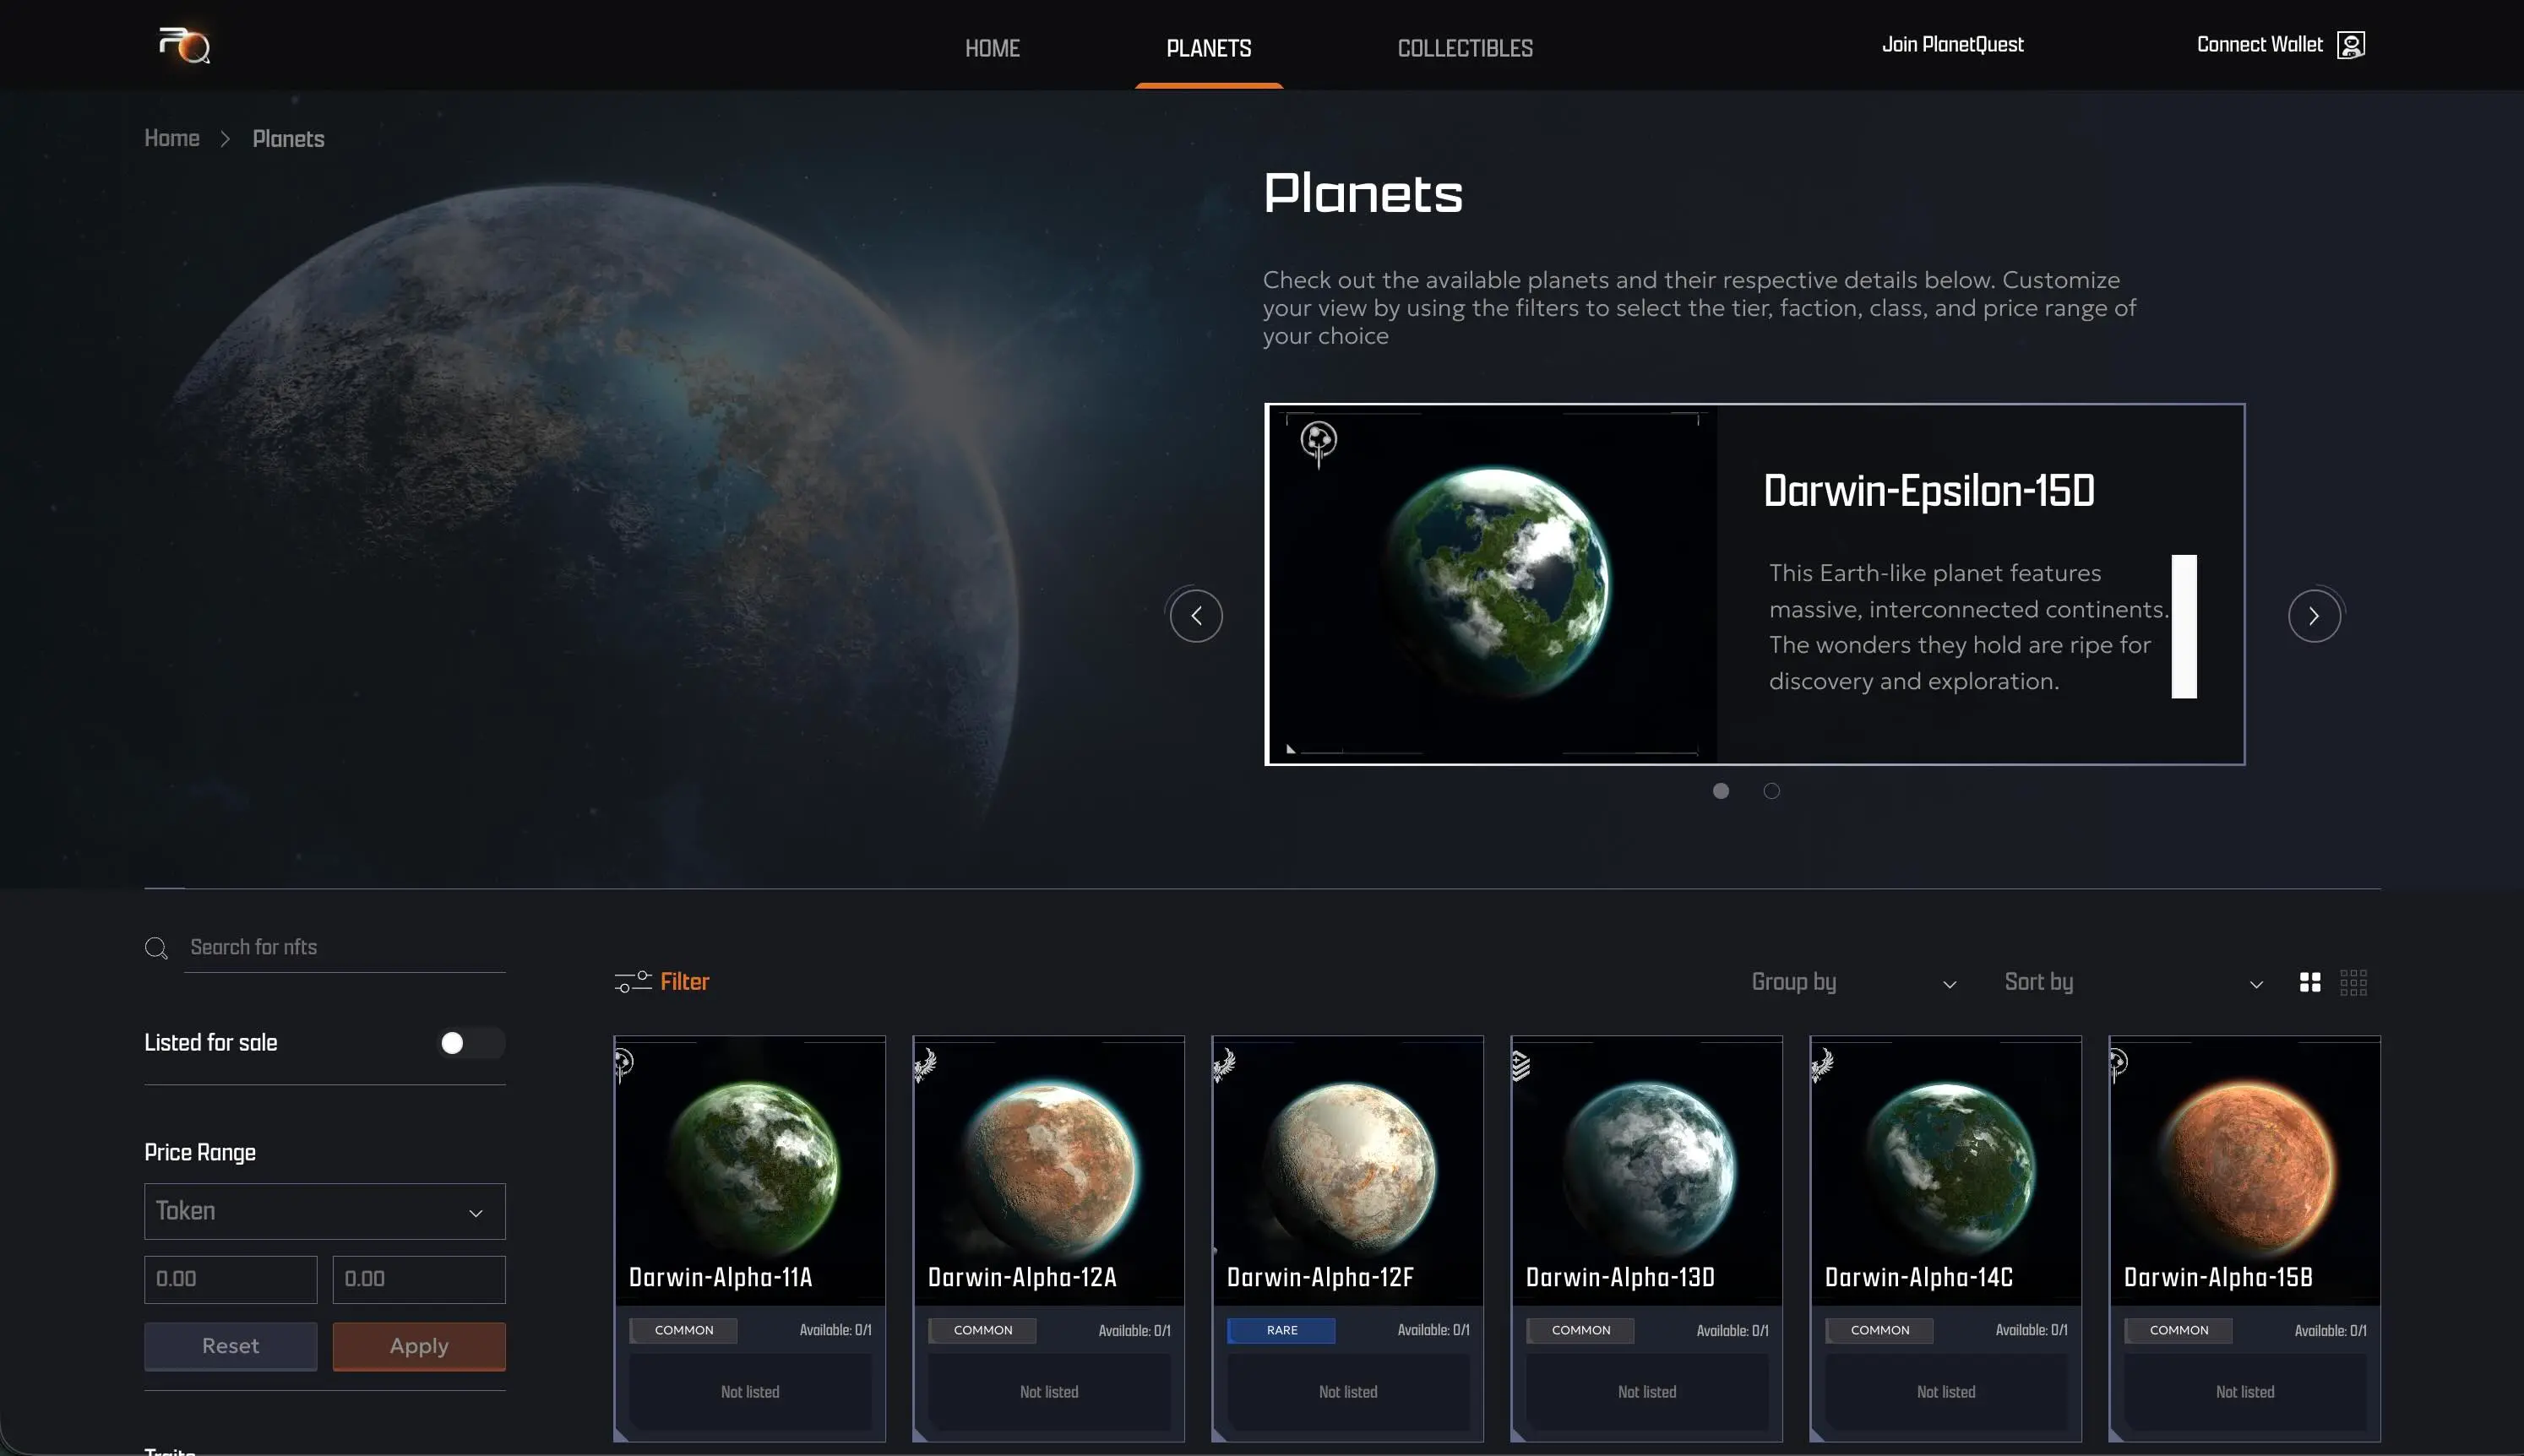Go to previous featured planet arrow
This screenshot has height=1456, width=2524.
tap(1196, 616)
